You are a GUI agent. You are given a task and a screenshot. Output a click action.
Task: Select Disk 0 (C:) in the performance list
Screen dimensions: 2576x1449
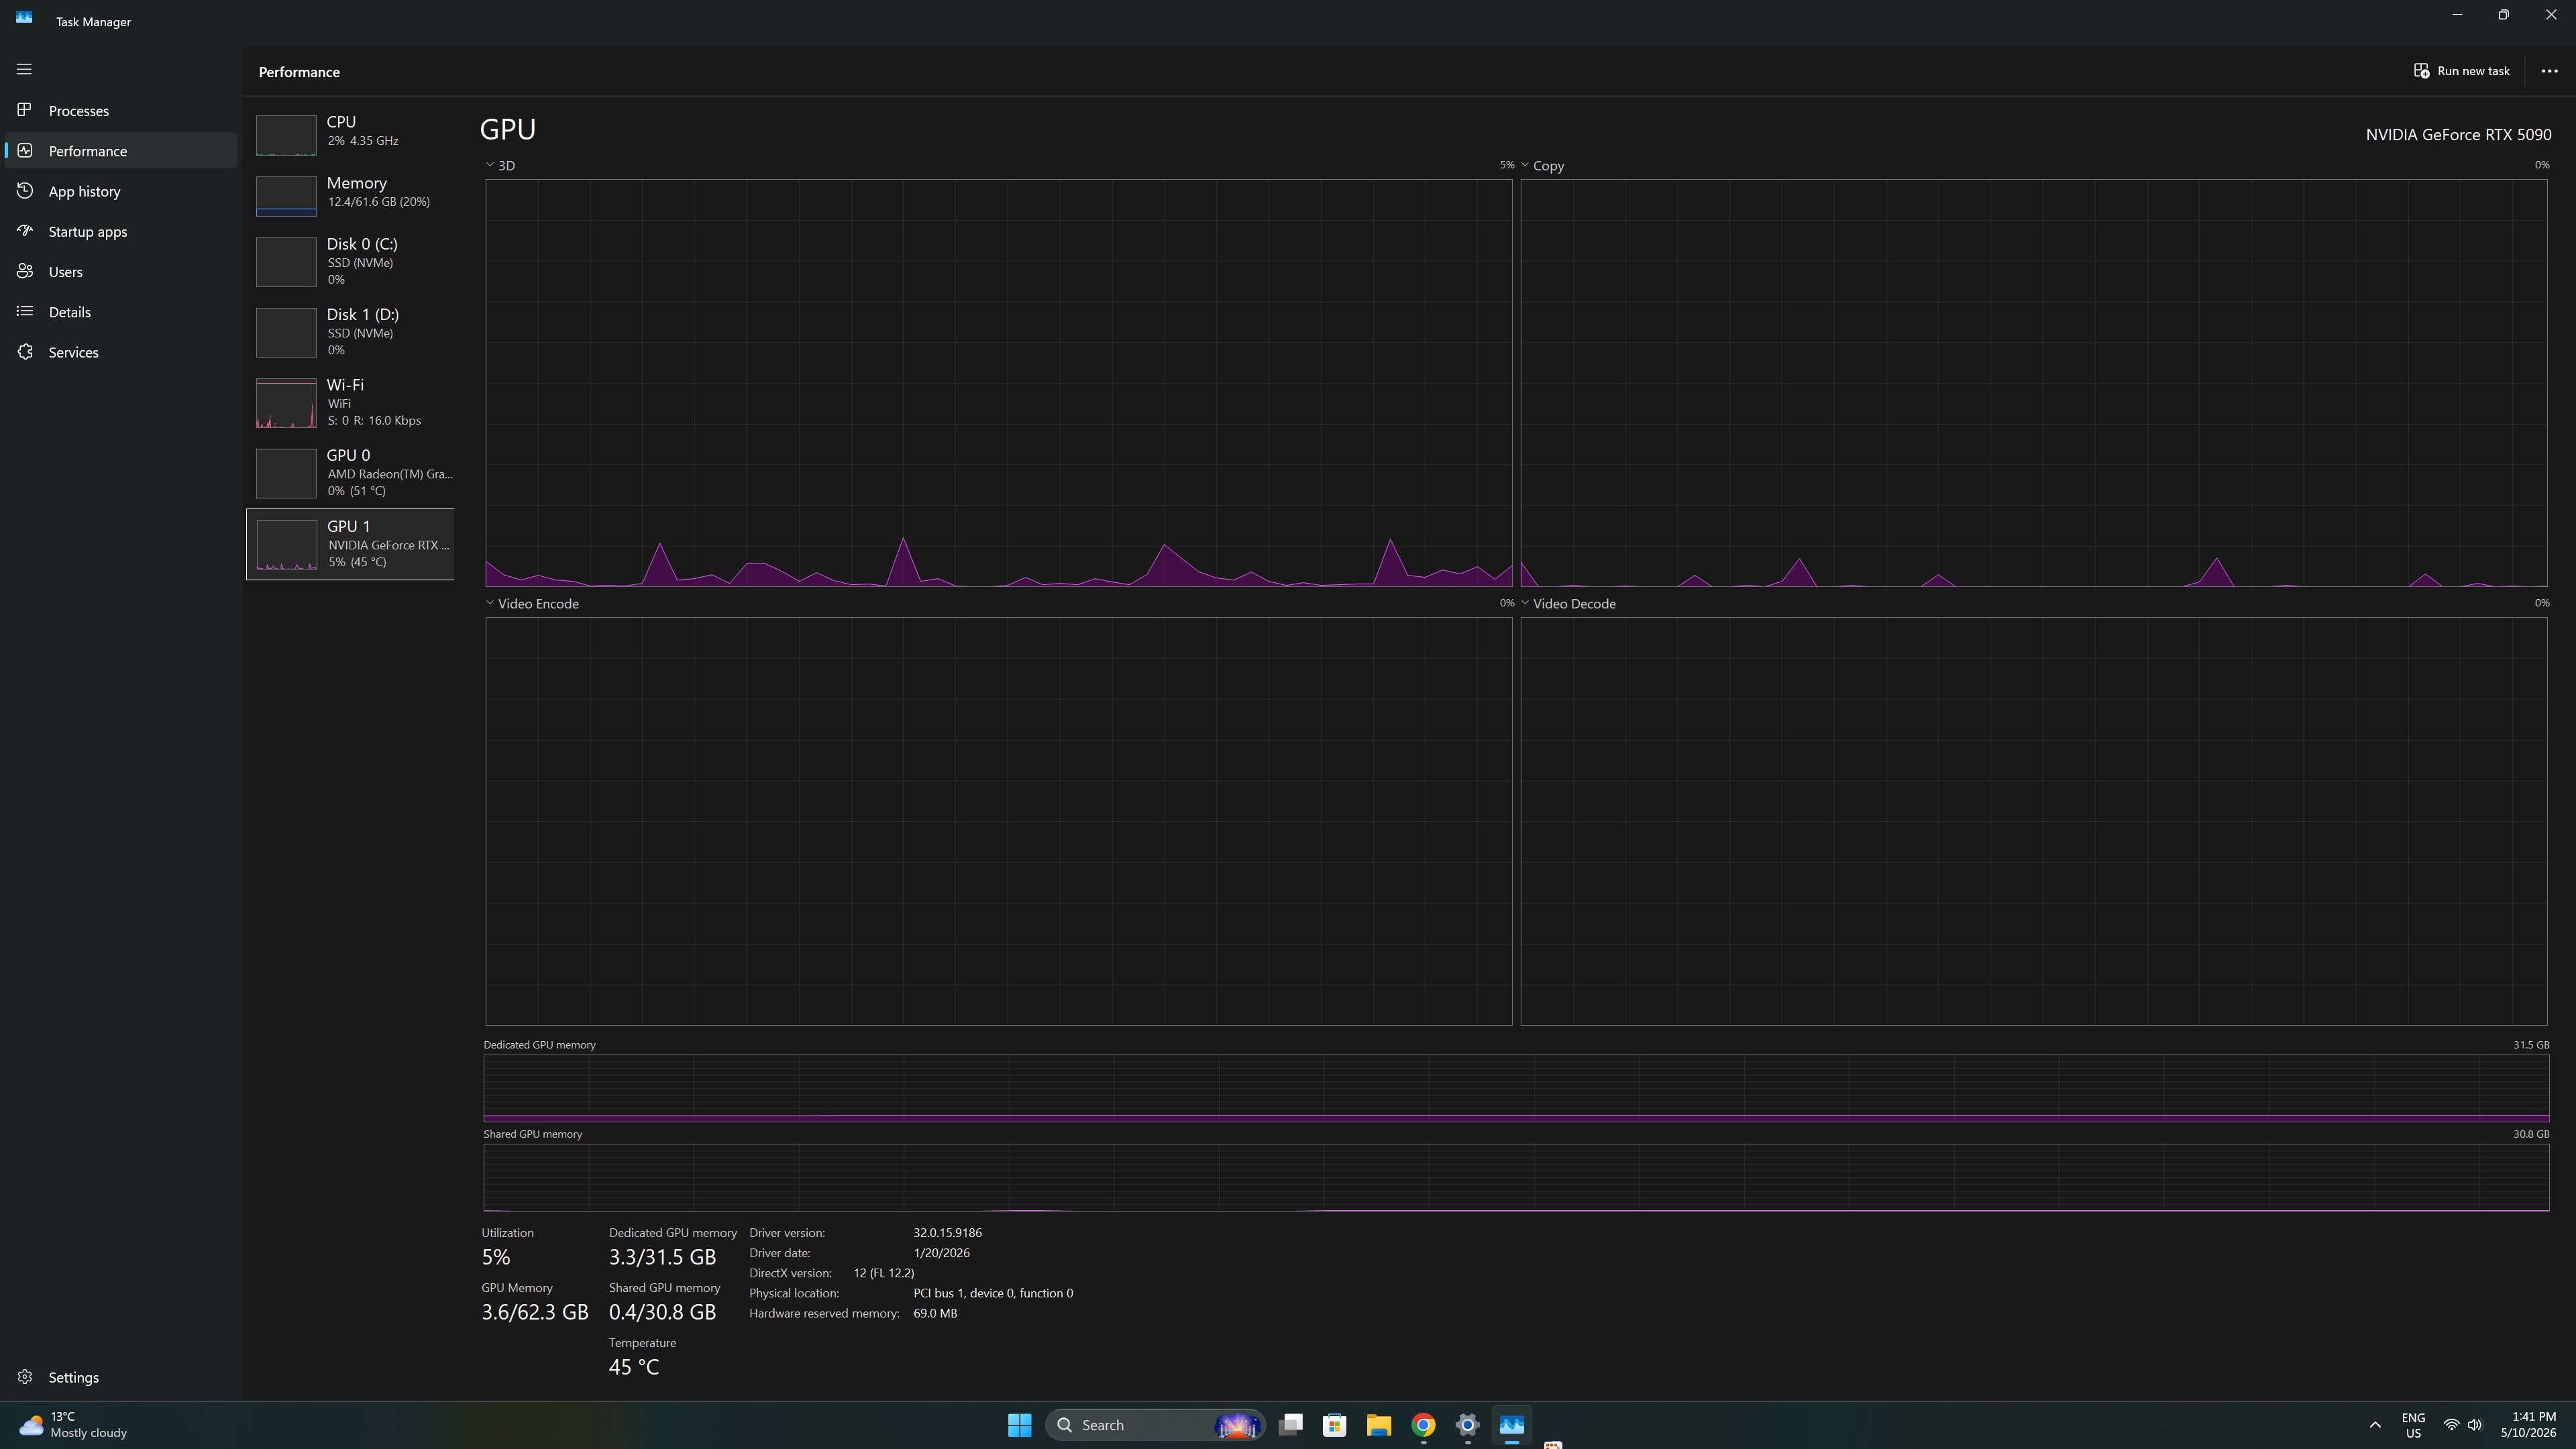point(350,262)
